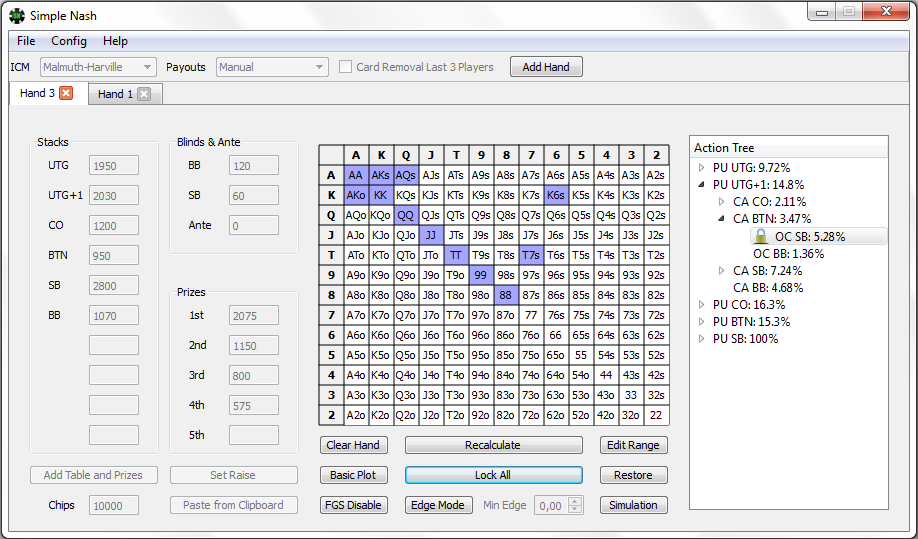Select the 72o cell in the range grid
The height and width of the screenshot is (539, 918).
click(530, 415)
